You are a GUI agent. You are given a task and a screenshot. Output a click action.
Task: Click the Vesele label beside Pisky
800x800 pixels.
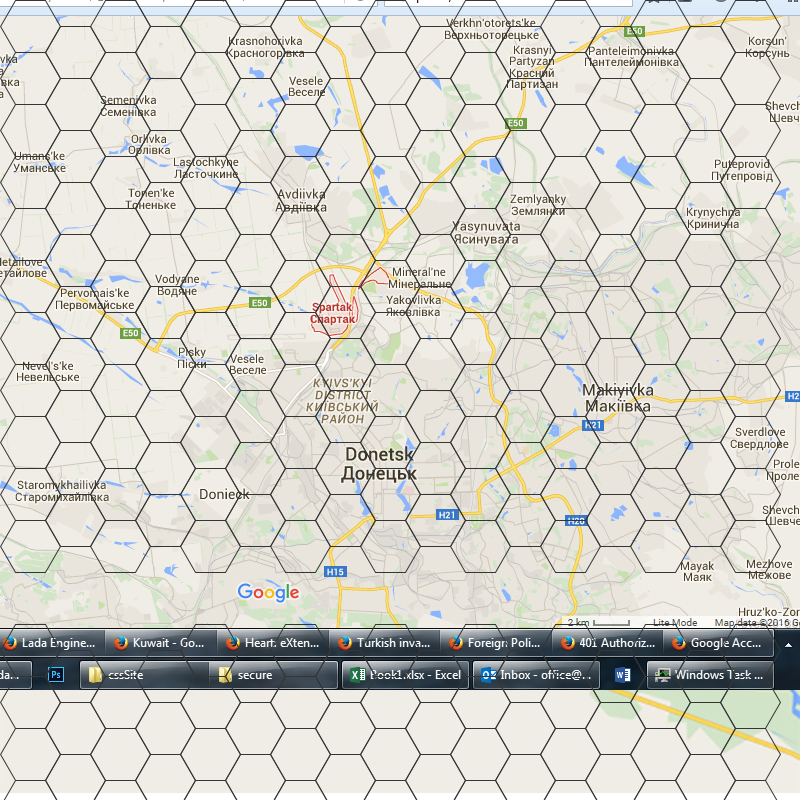coord(247,364)
